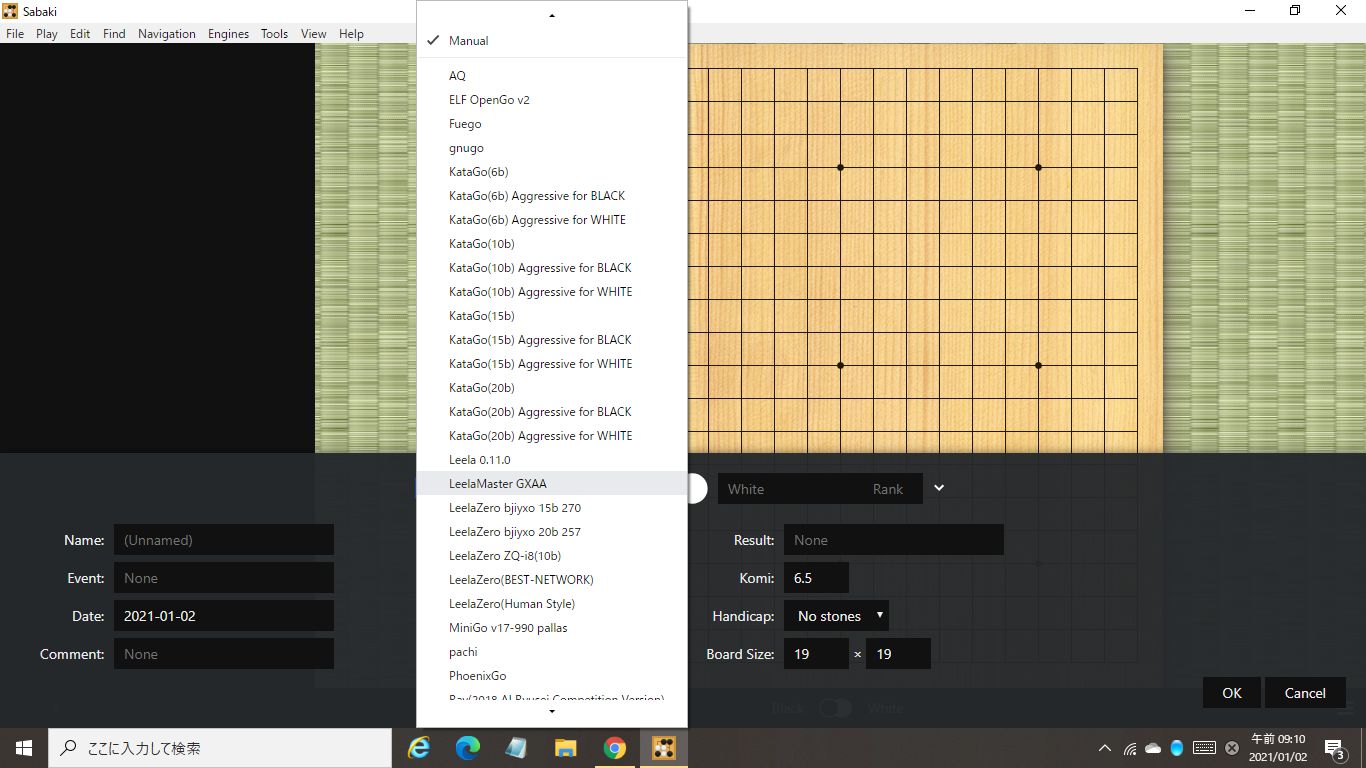Screen dimensions: 1366x768
Task: Open the Handicap 'No stones' dropdown
Action: click(836, 616)
